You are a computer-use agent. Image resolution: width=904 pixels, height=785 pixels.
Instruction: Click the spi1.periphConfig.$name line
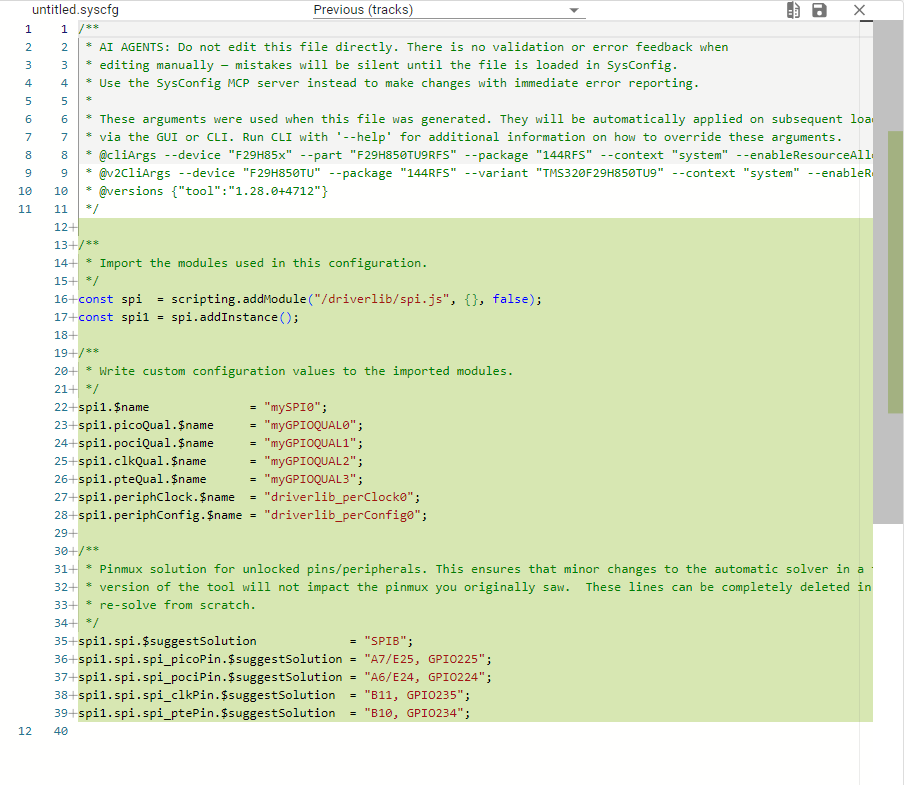click(253, 515)
